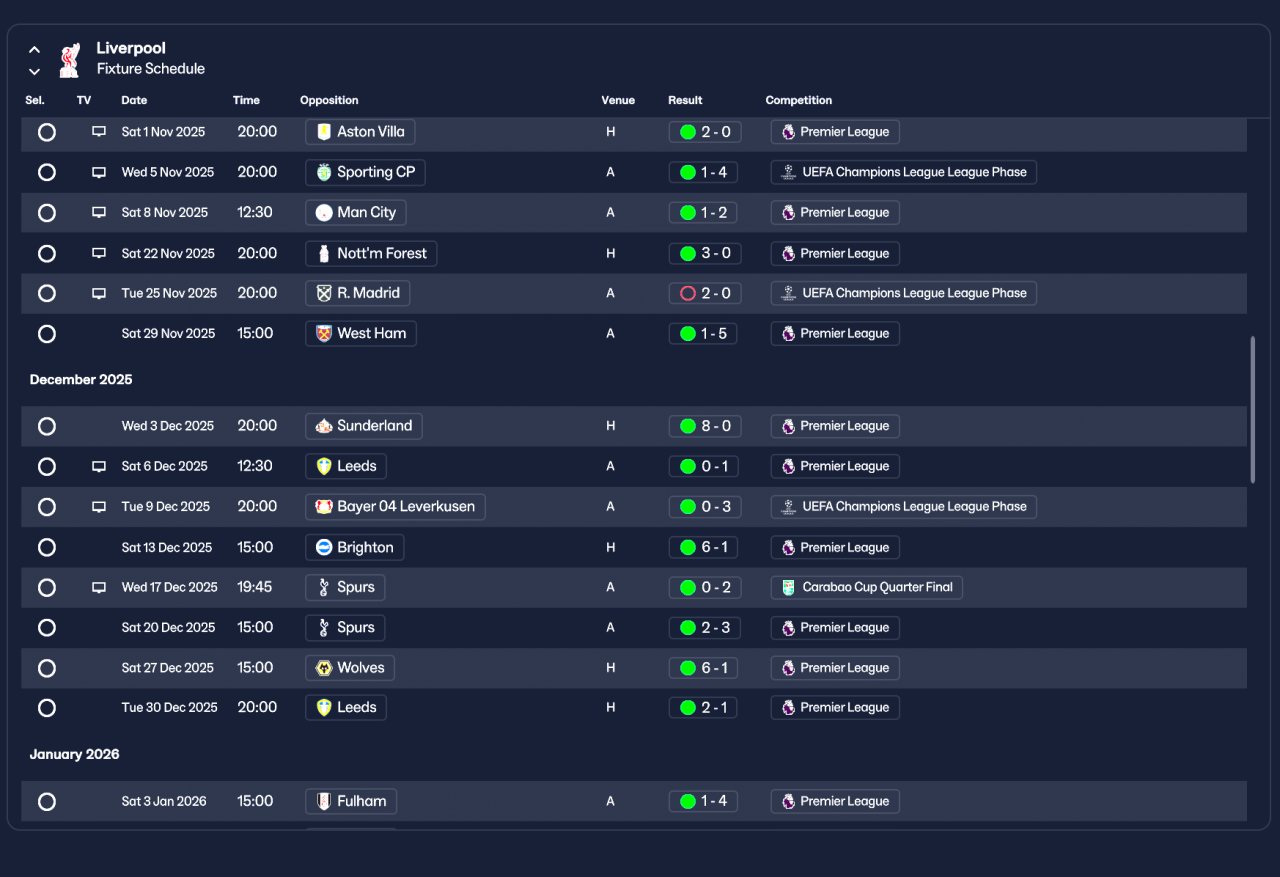Screen dimensions: 1280x877
Task: Open R. Madrid opposition button
Action: [x=358, y=293]
